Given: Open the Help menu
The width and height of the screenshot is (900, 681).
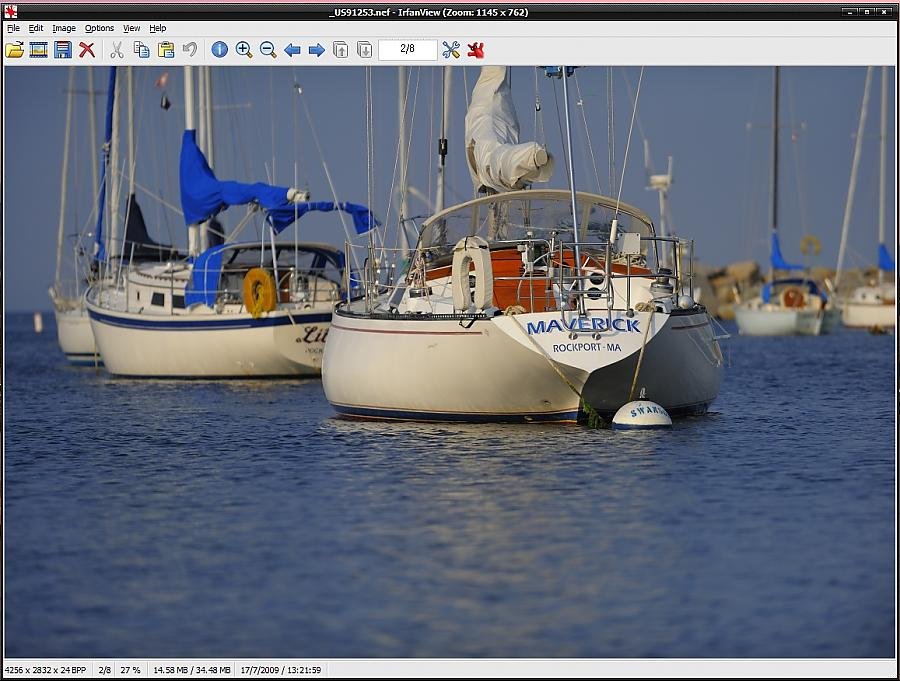Looking at the screenshot, I should coord(158,28).
